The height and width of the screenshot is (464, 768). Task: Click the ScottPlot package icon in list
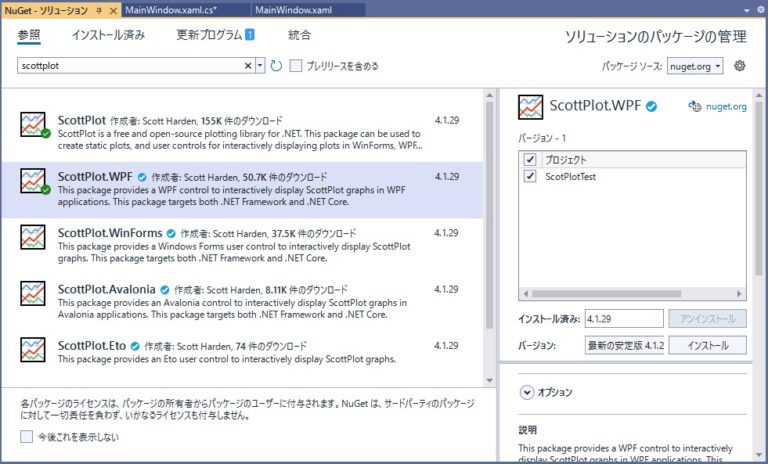(34, 125)
